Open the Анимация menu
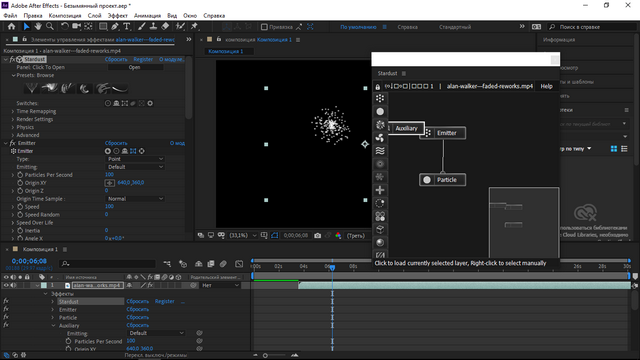The height and width of the screenshot is (360, 640). (147, 16)
